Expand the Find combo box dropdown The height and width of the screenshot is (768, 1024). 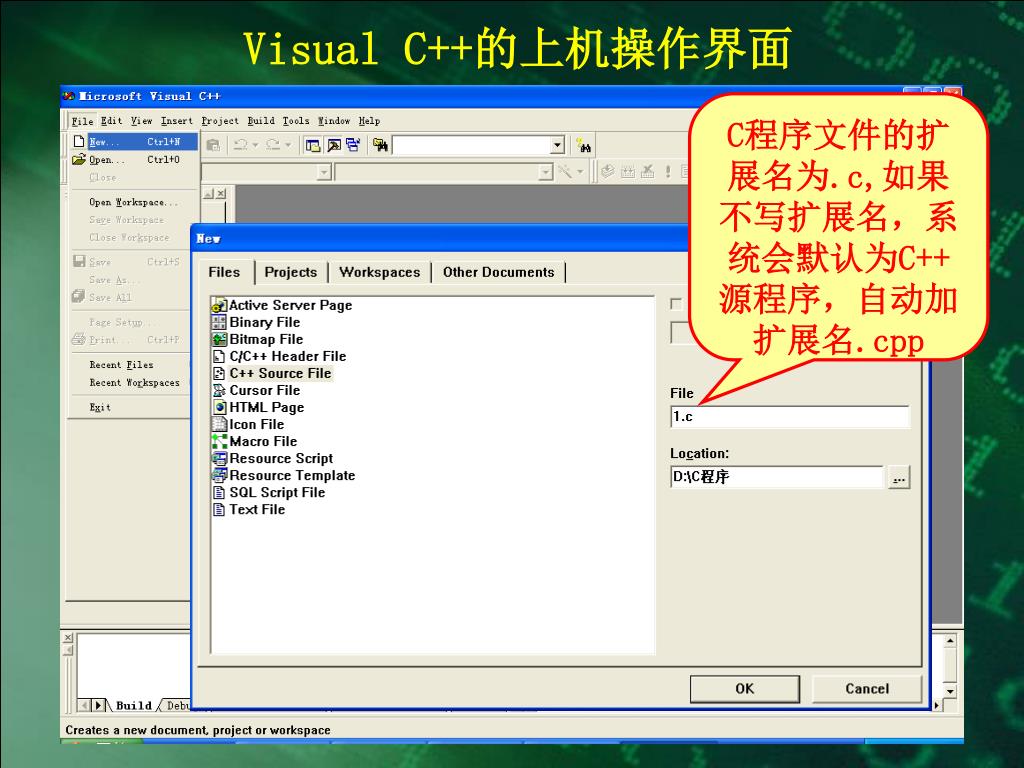coord(556,145)
